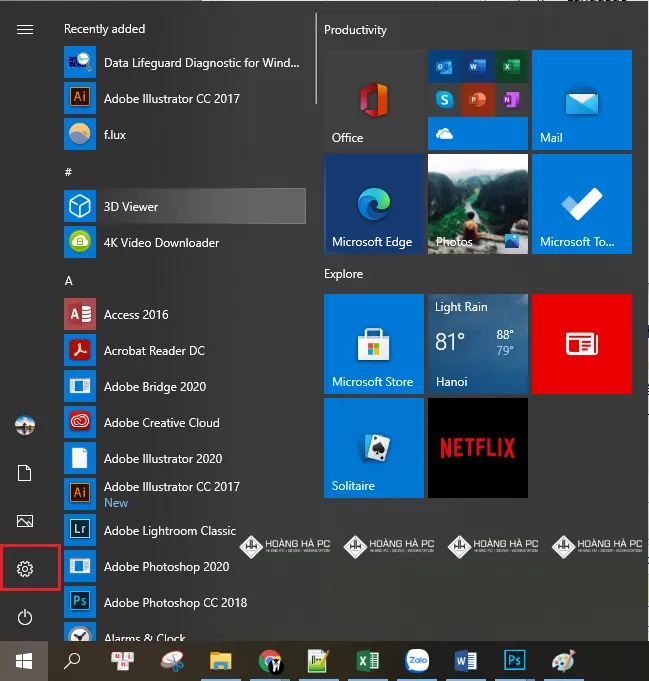Open Photos tile thumbnail
Screen dimensions: 649x681
[477, 204]
